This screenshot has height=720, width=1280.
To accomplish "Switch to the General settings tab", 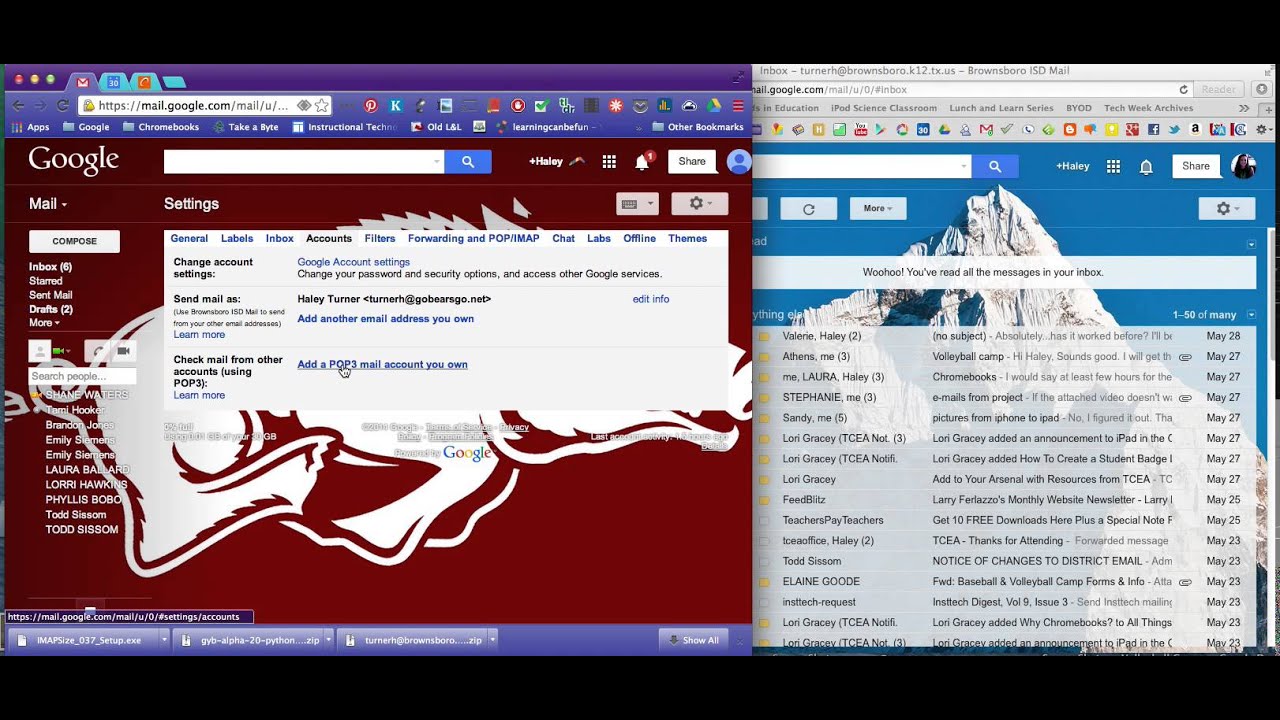I will 189,238.
